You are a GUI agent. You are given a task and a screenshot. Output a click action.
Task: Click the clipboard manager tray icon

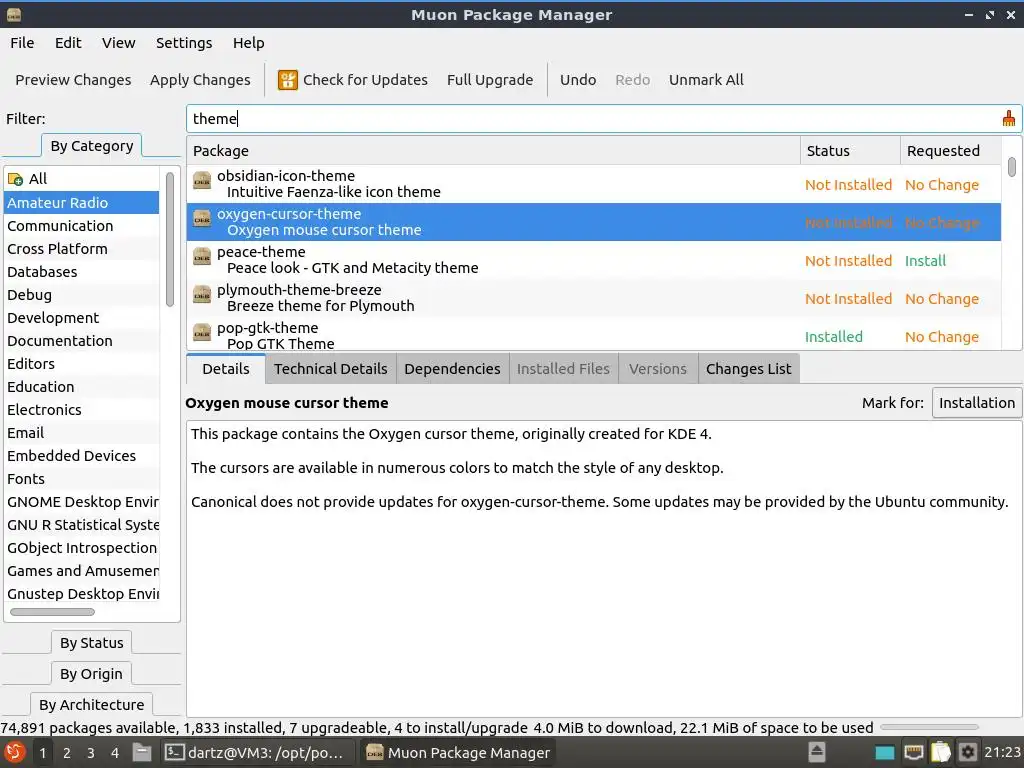pyautogui.click(x=940, y=752)
